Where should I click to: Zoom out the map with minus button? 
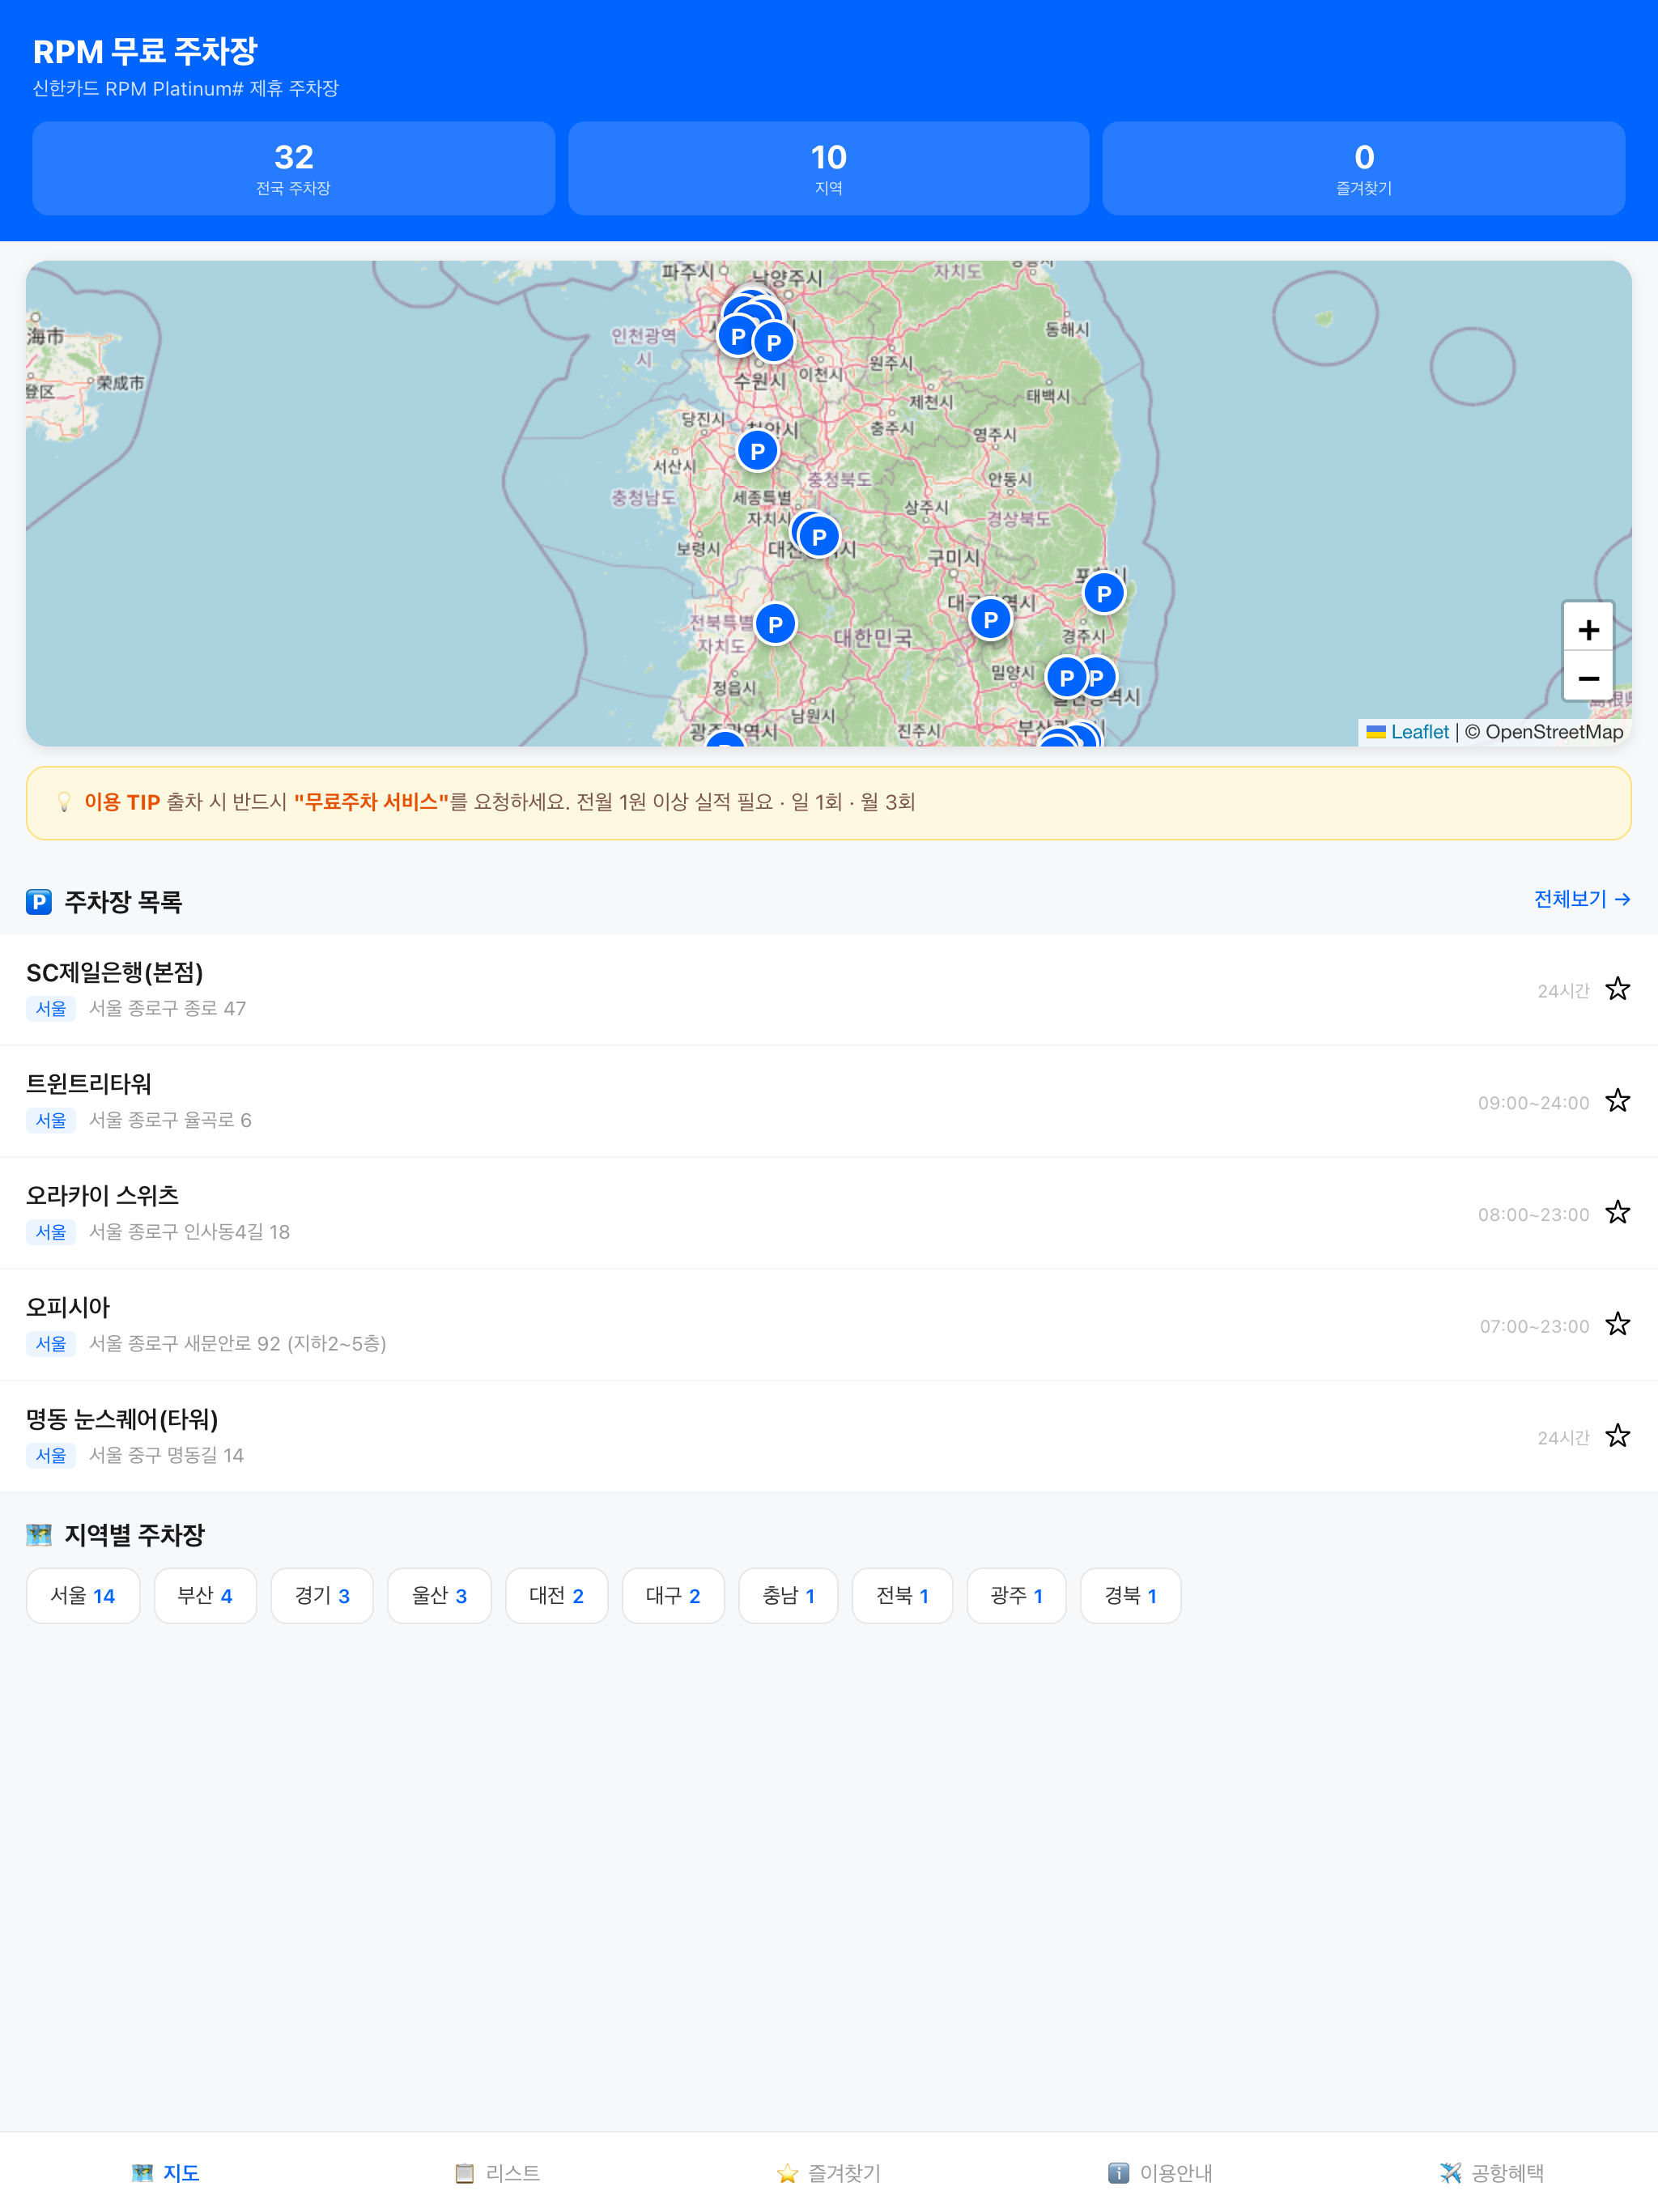[x=1588, y=677]
